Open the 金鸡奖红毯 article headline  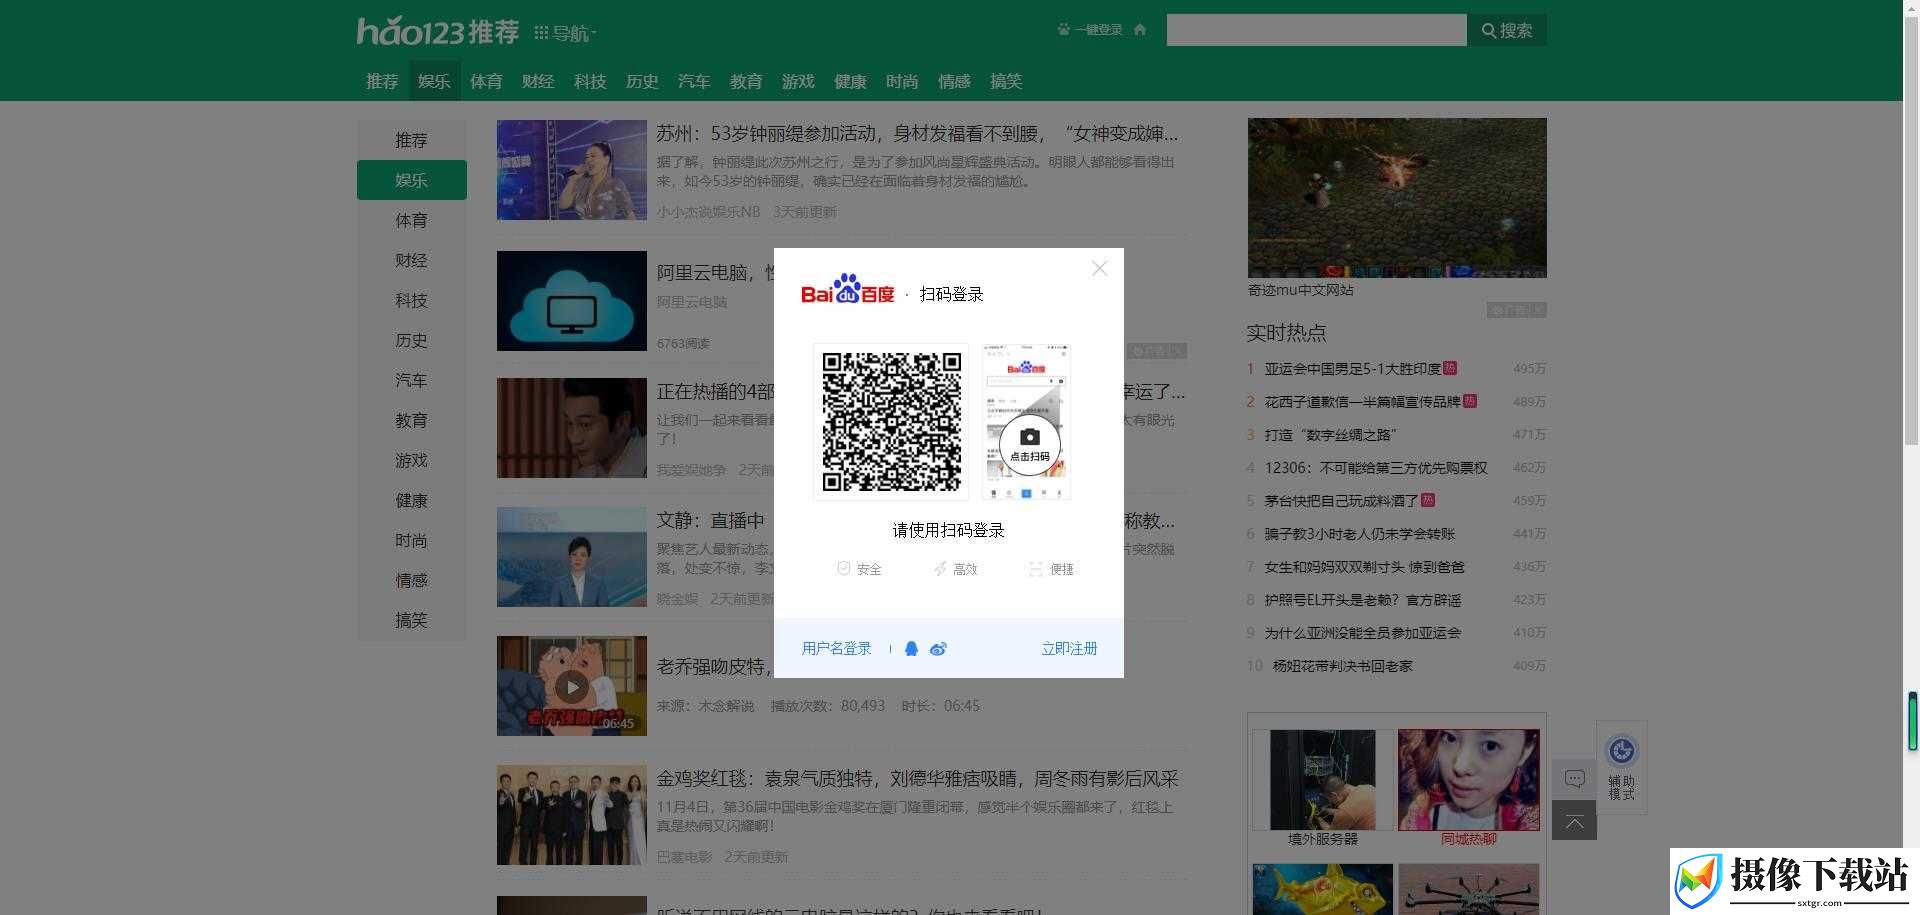coord(917,778)
